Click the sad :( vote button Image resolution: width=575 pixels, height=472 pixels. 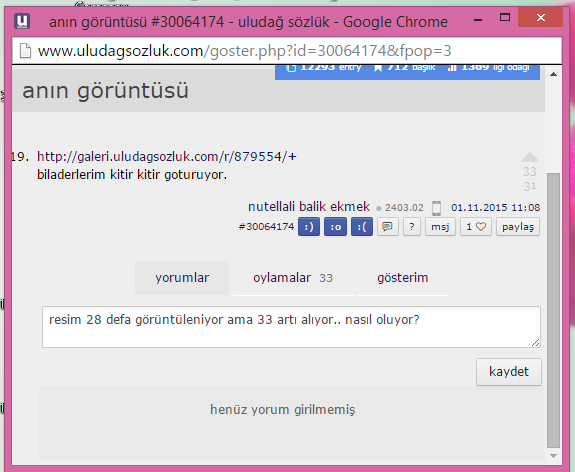(x=362, y=227)
